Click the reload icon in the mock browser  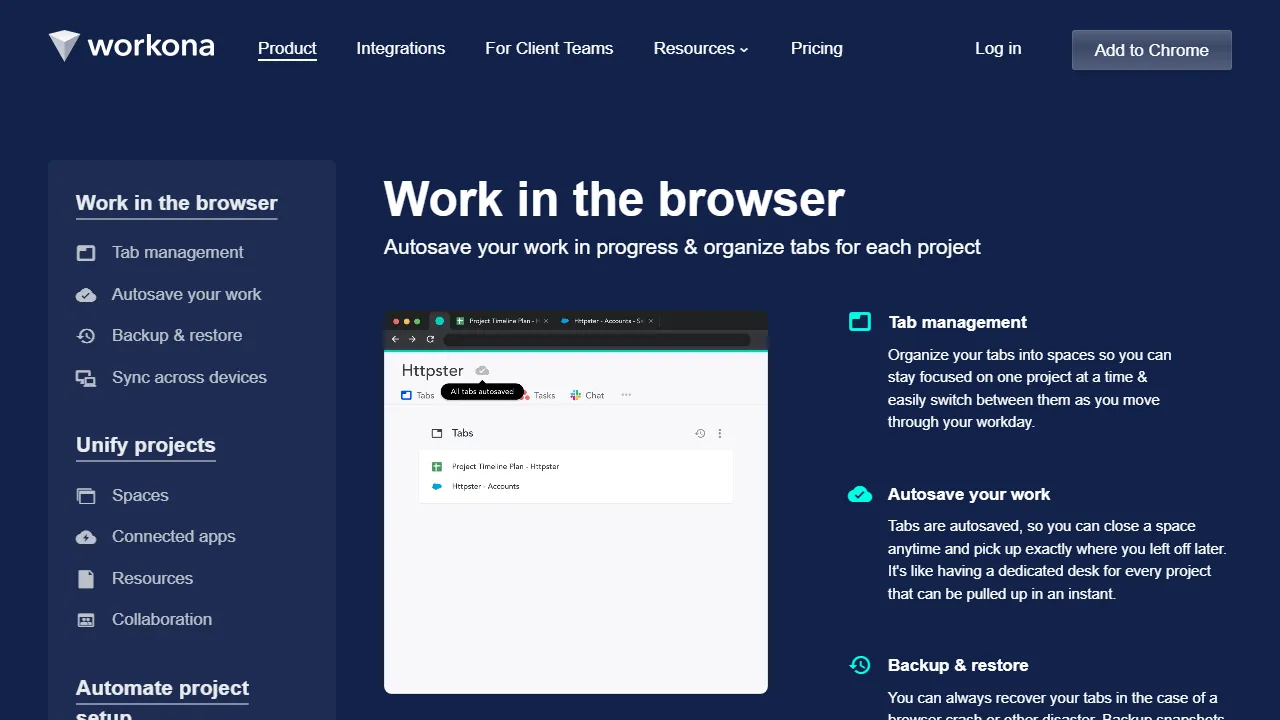click(430, 339)
